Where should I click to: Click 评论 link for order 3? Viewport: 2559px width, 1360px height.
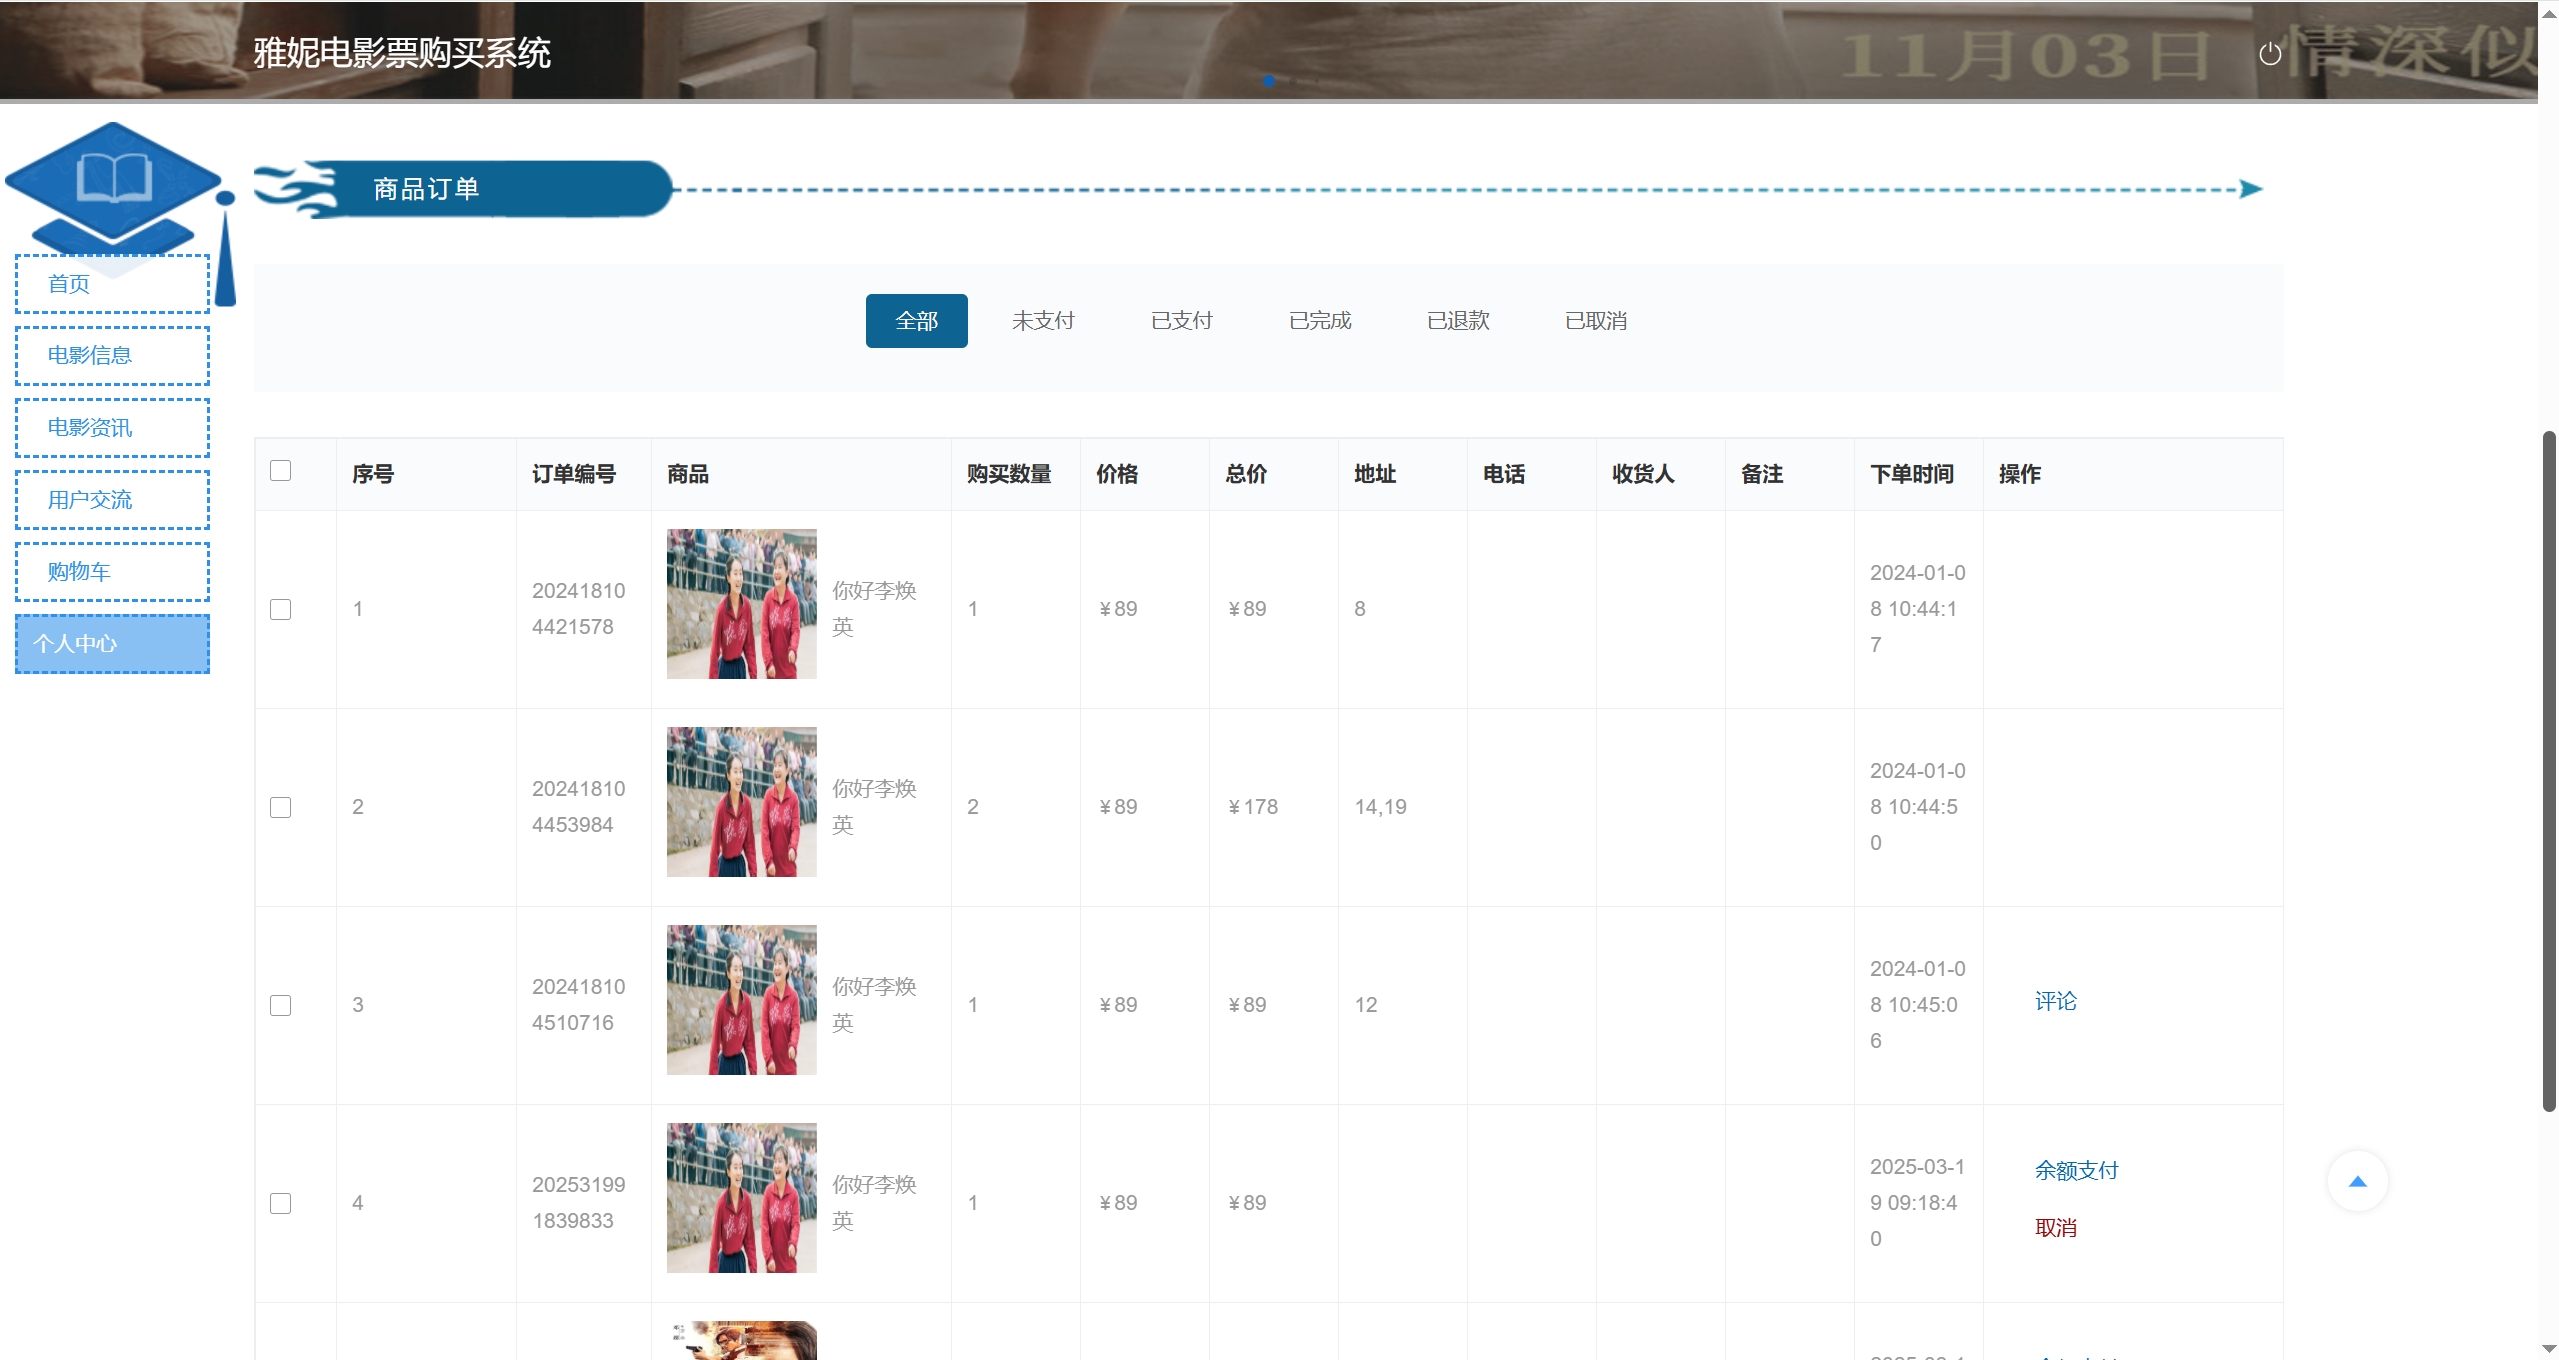(x=2056, y=1001)
